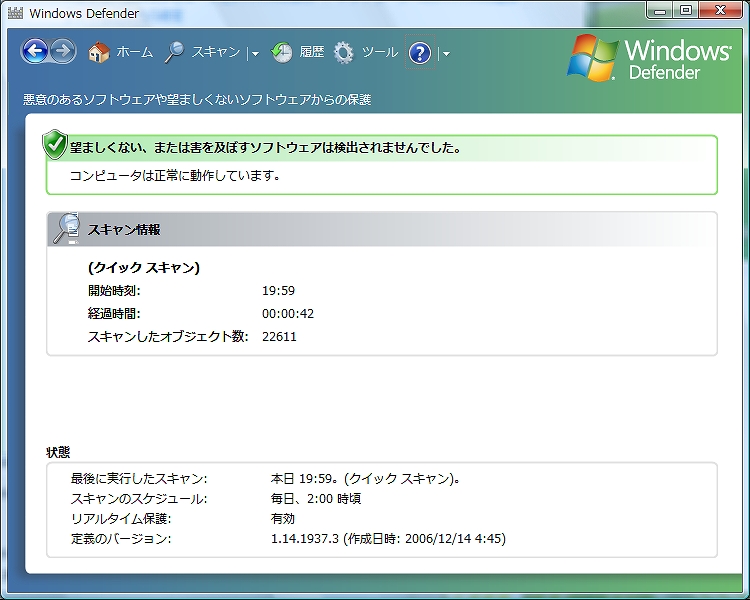Click the green shield status icon
Viewport: 750px width, 600px height.
(x=54, y=145)
